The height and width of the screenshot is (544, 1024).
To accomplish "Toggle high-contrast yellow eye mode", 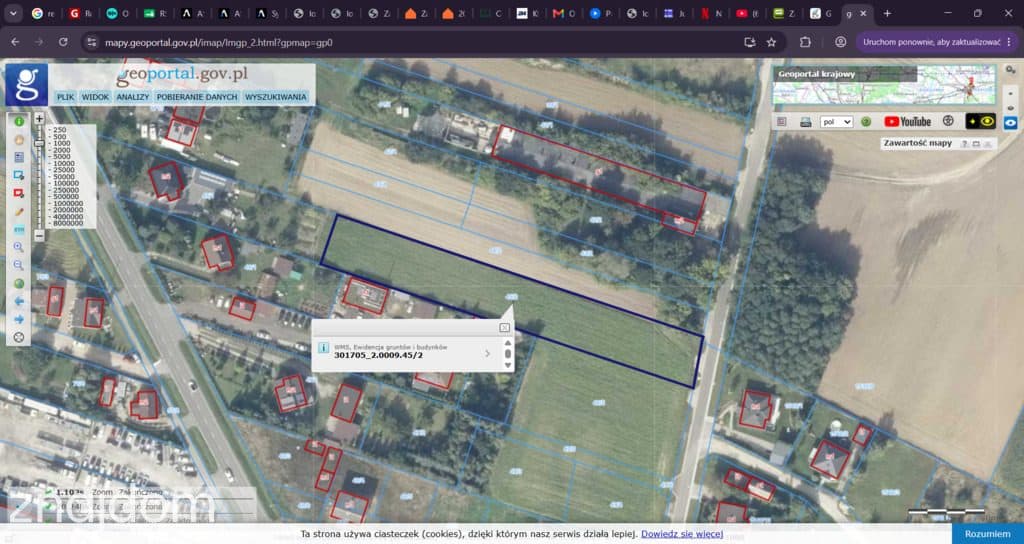I will coord(980,121).
